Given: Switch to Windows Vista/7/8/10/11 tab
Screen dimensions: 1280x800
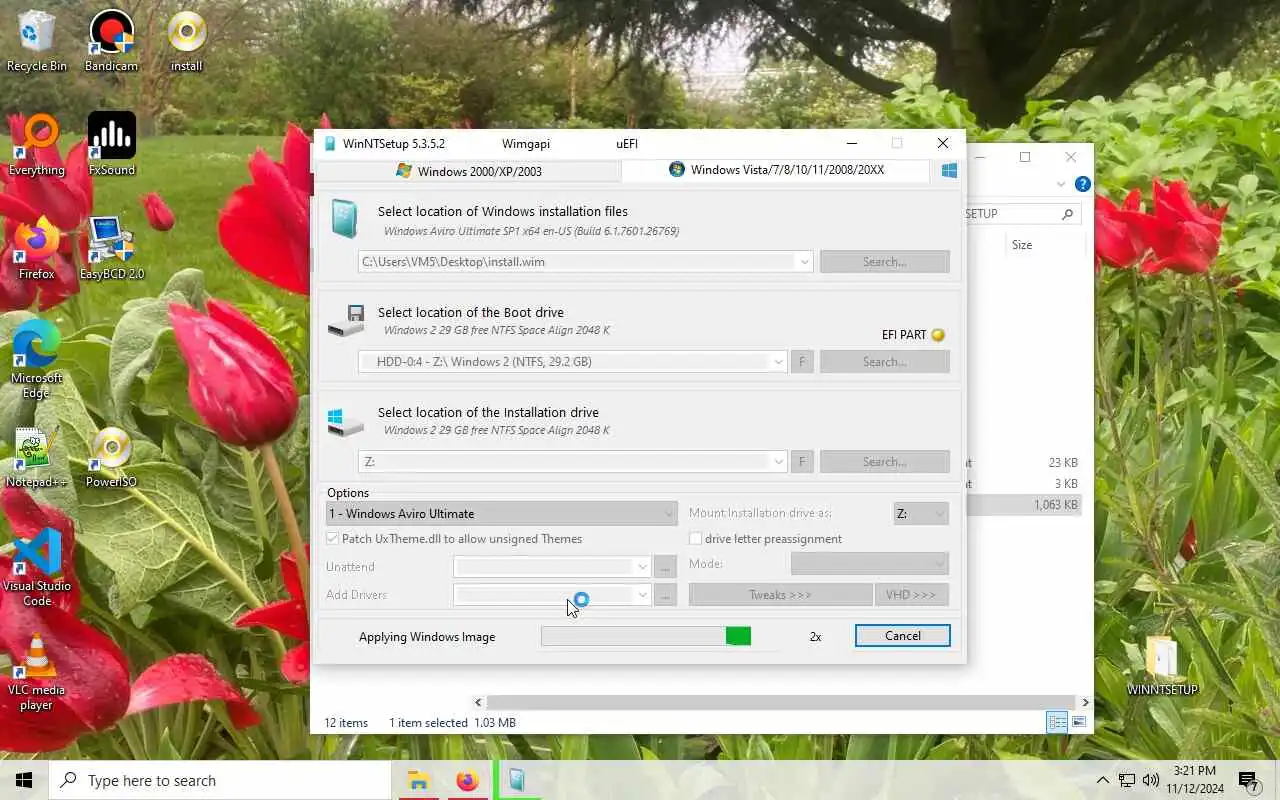Looking at the screenshot, I should pyautogui.click(x=777, y=170).
